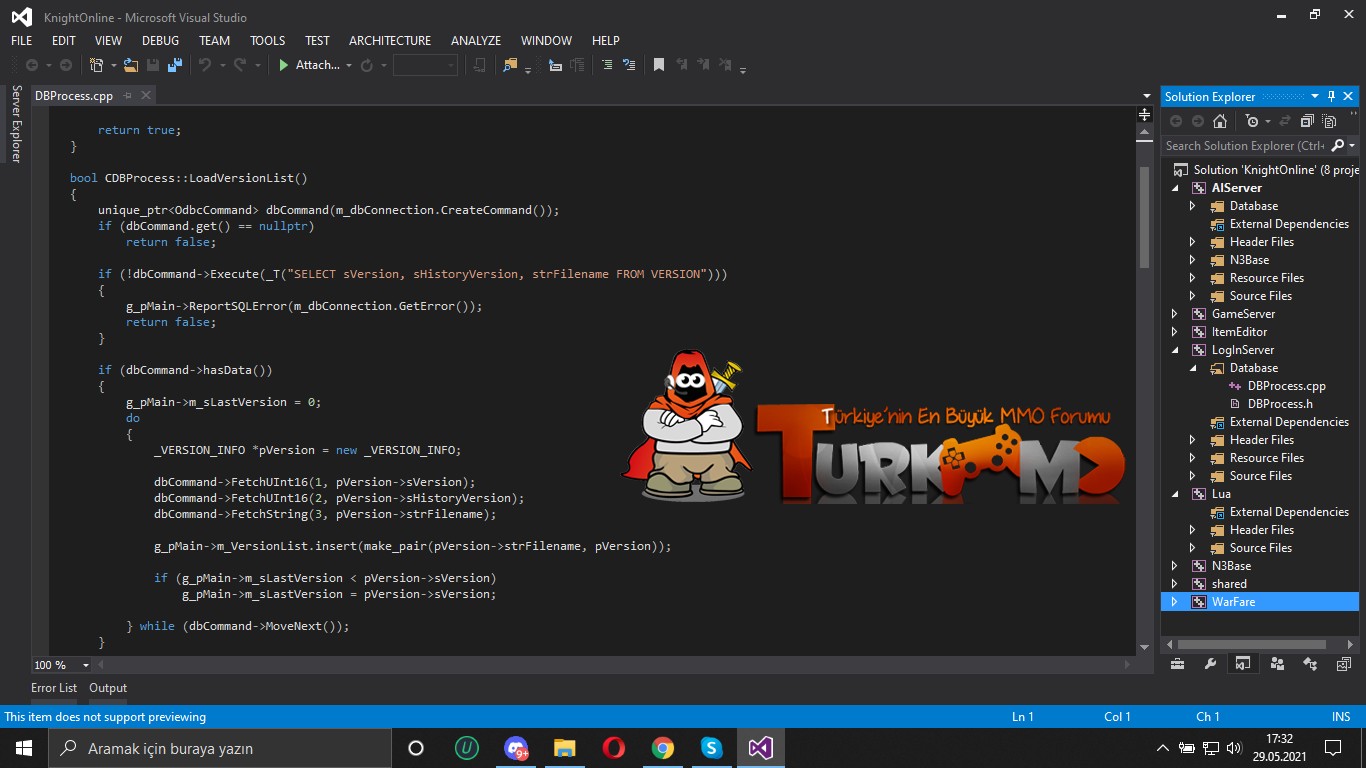Click the Find in Files toolbar icon

(510, 65)
